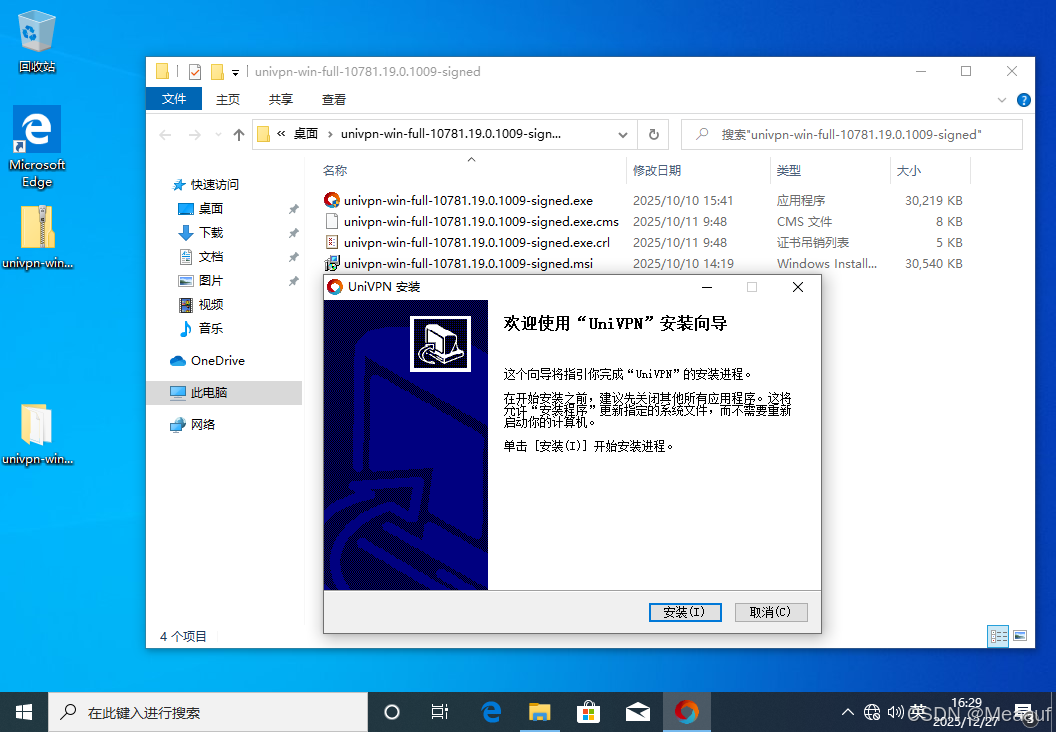
Task: Open 视频 in navigation pane
Action: coord(211,305)
